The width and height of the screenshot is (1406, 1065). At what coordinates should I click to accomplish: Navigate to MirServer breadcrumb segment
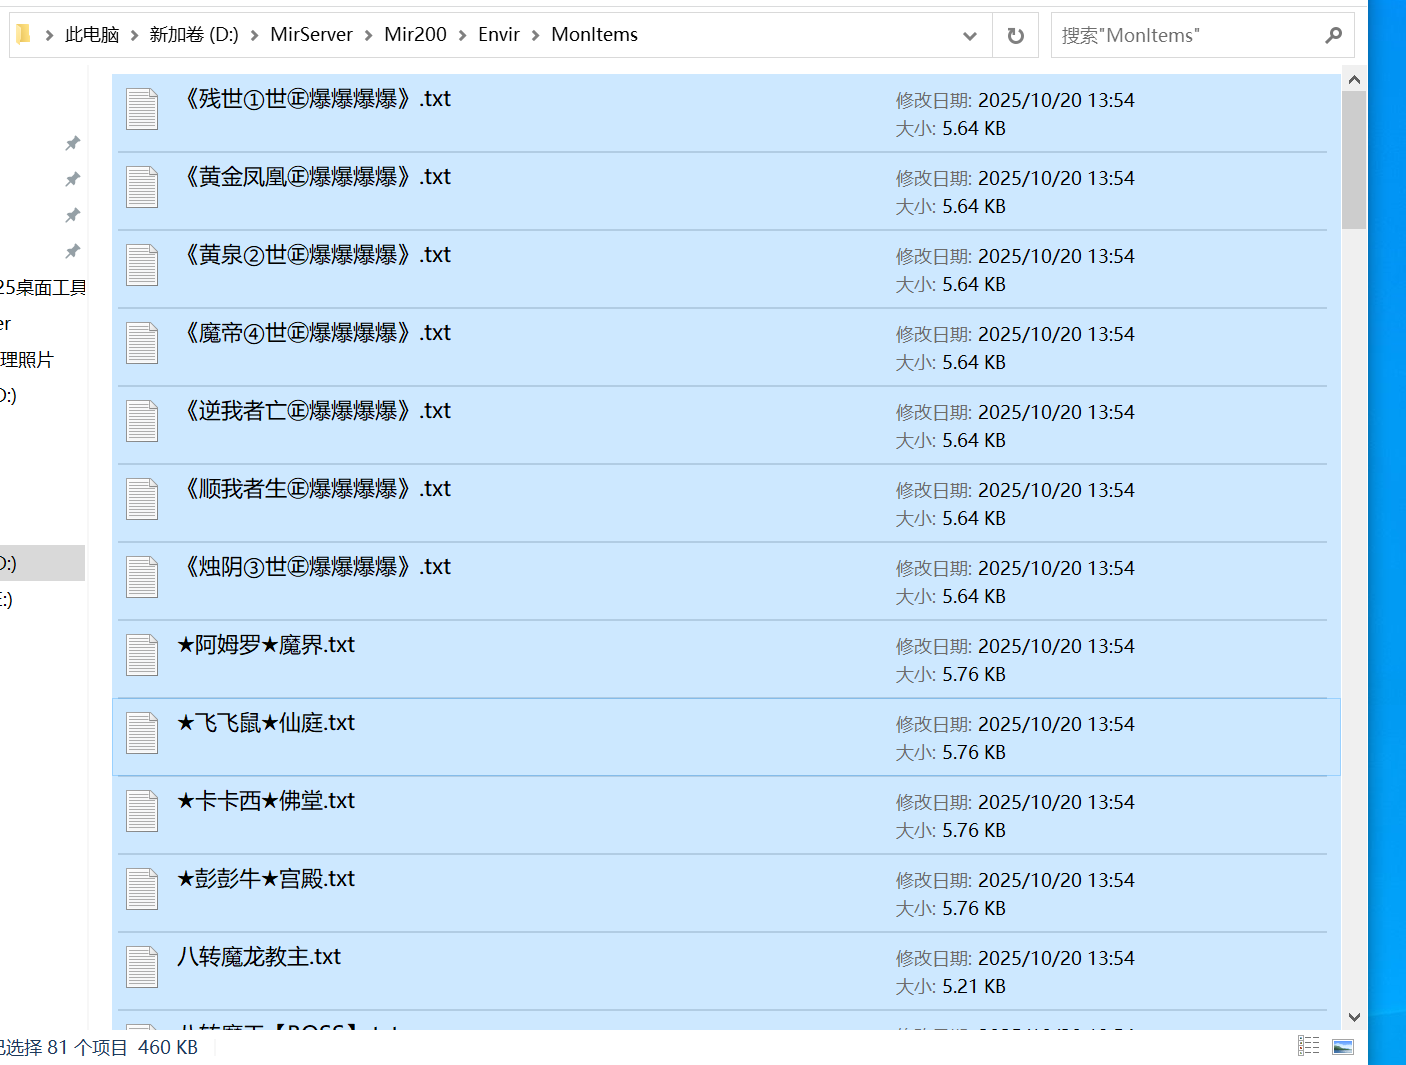[311, 35]
